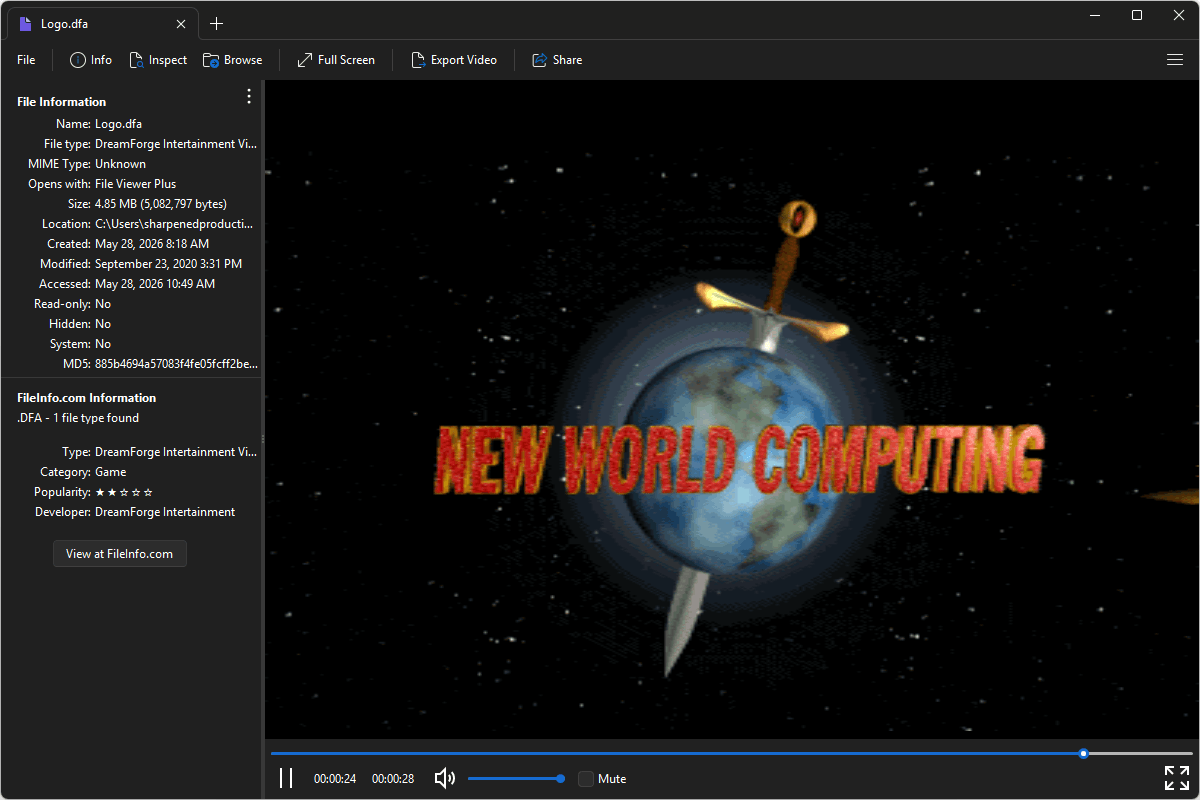This screenshot has width=1200, height=800.
Task: Click the video seek bar handle
Action: coord(1084,753)
